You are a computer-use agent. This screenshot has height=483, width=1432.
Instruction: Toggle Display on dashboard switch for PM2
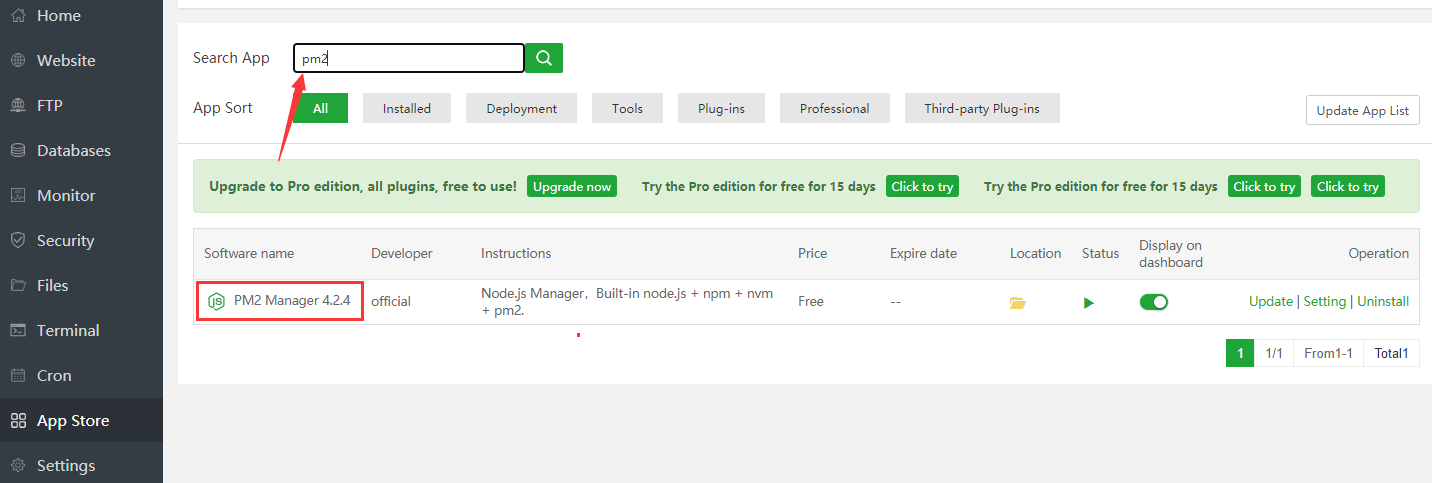(x=1154, y=302)
